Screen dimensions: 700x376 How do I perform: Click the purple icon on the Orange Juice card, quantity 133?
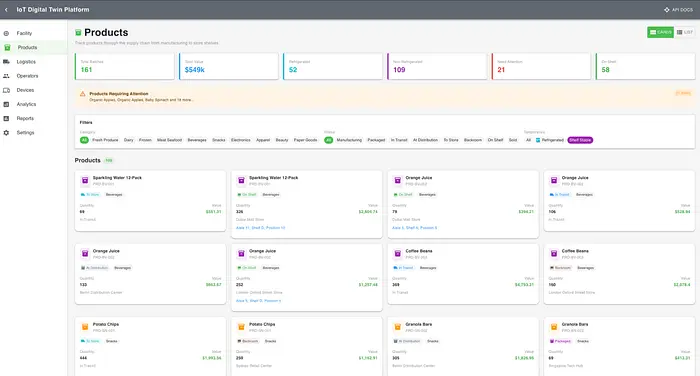click(x=85, y=254)
